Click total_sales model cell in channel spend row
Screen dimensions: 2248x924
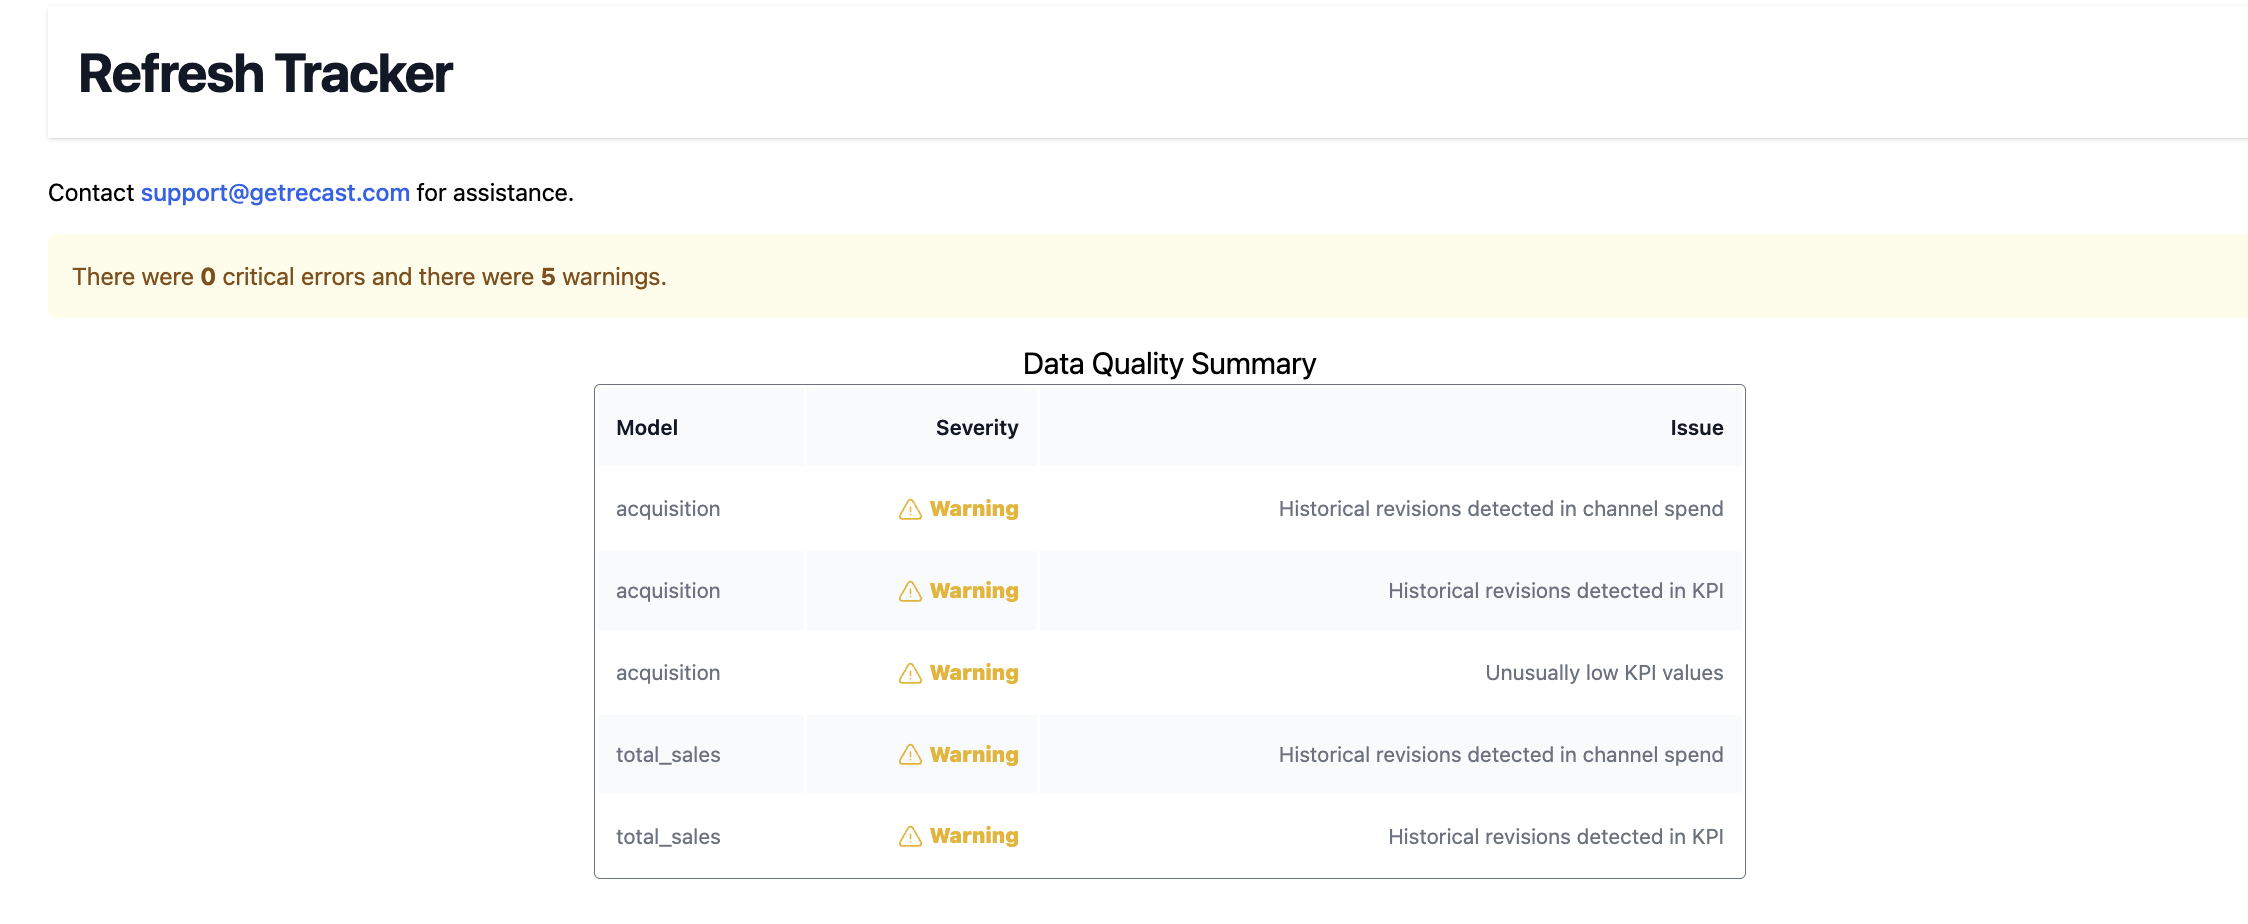coord(668,755)
